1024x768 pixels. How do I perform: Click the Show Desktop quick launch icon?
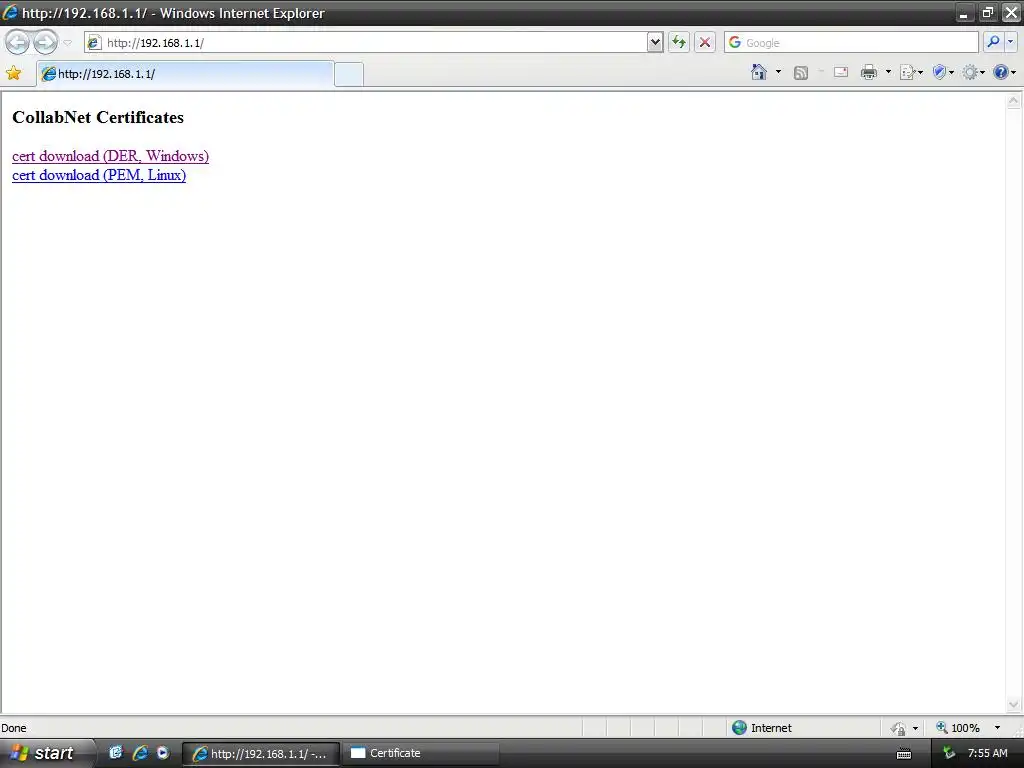point(116,753)
